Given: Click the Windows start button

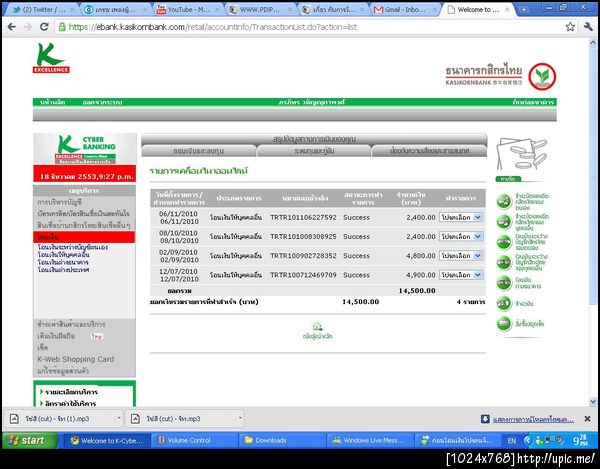Looking at the screenshot, I should coord(30,440).
